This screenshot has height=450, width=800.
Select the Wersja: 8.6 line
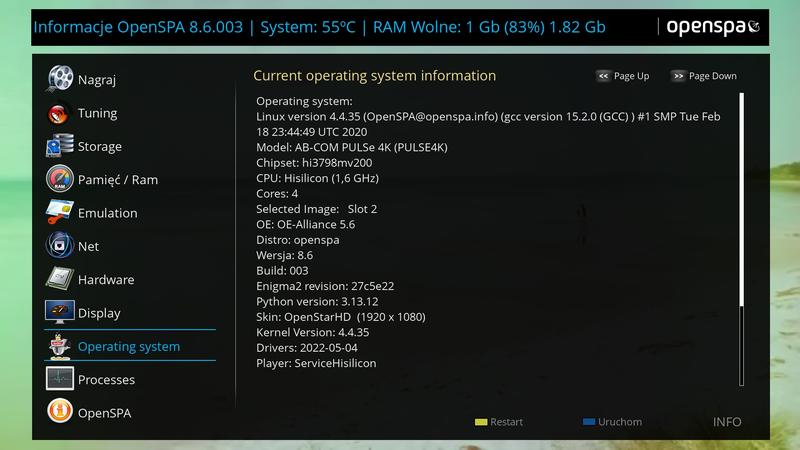284,255
